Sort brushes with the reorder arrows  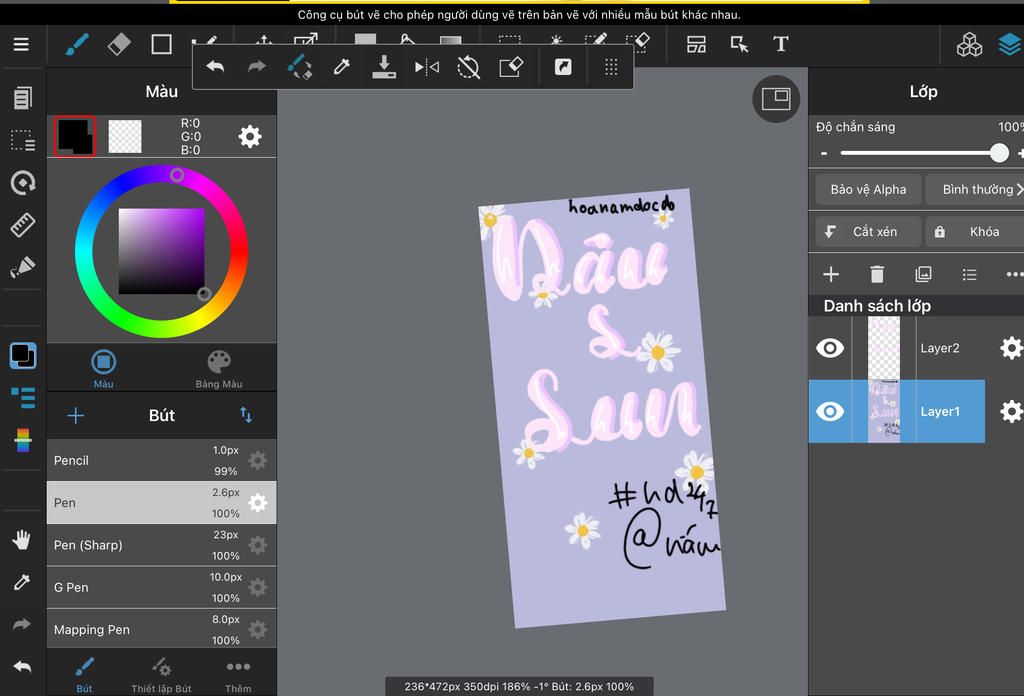(x=246, y=415)
